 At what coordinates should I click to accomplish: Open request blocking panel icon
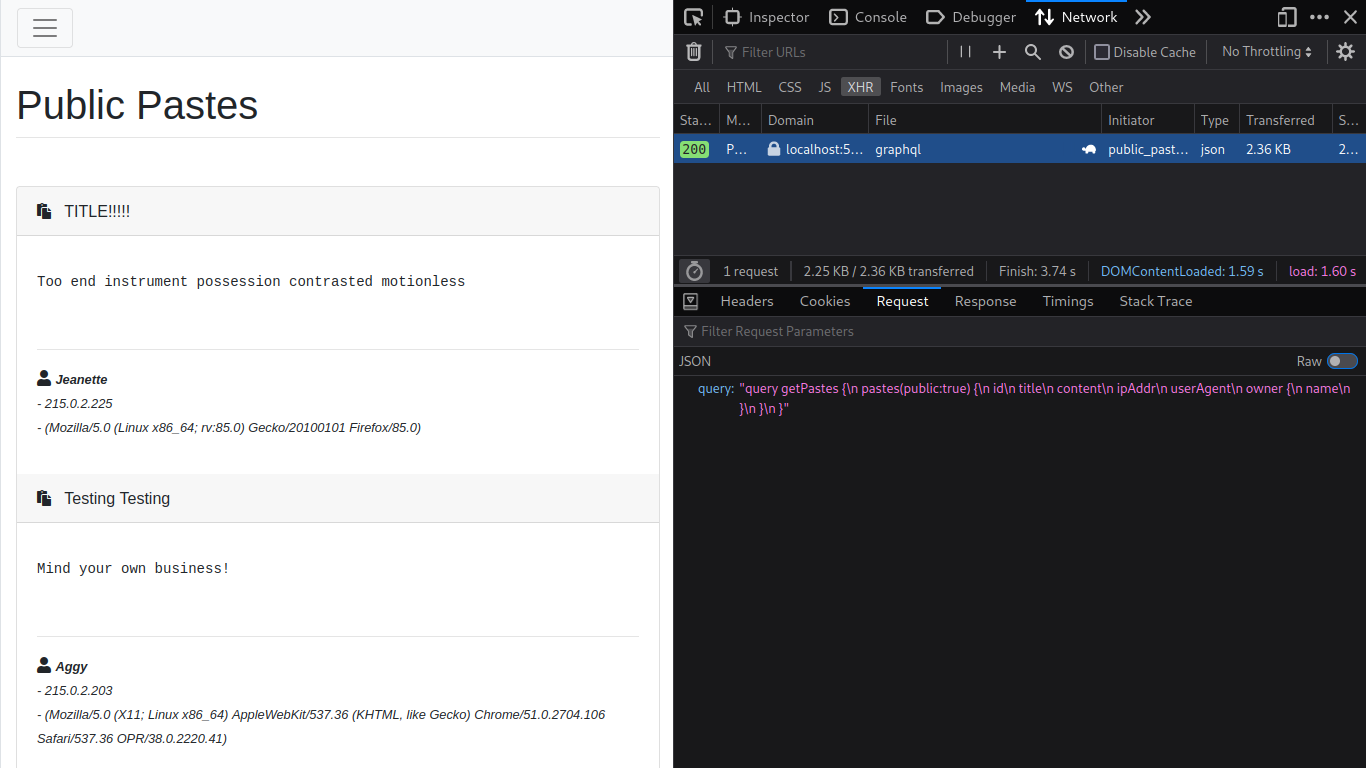[1066, 52]
